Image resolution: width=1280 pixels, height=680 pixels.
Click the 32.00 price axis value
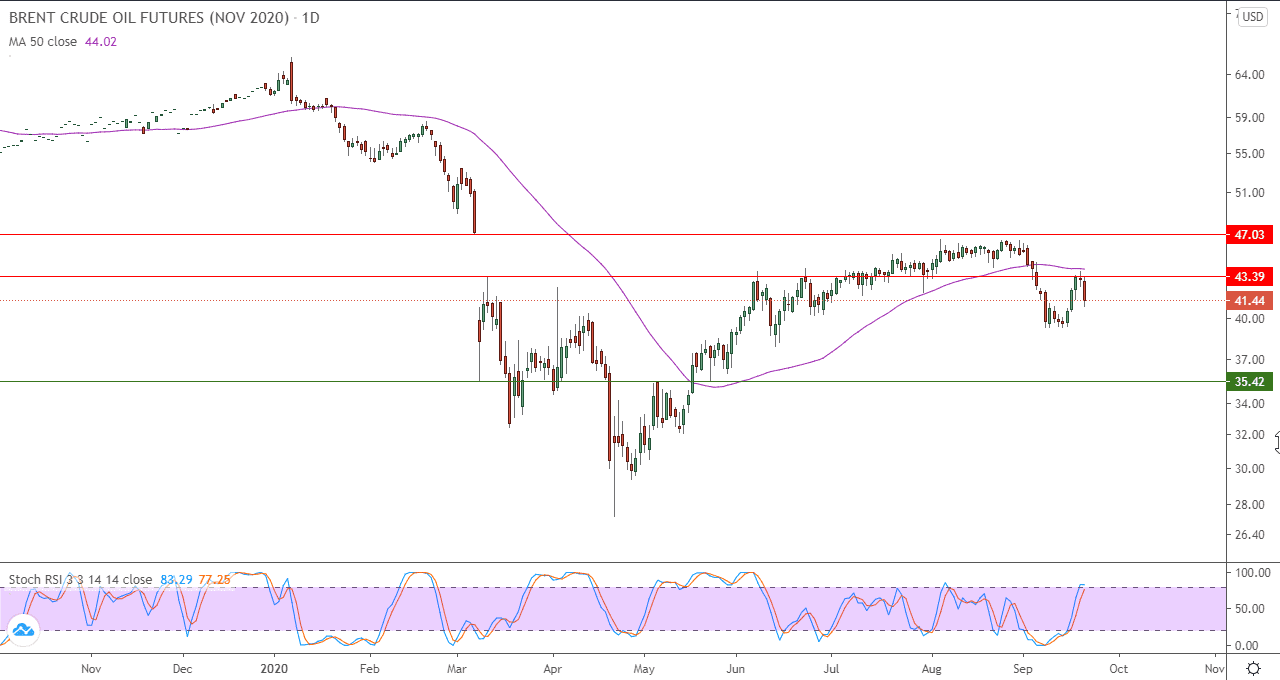click(x=1250, y=435)
